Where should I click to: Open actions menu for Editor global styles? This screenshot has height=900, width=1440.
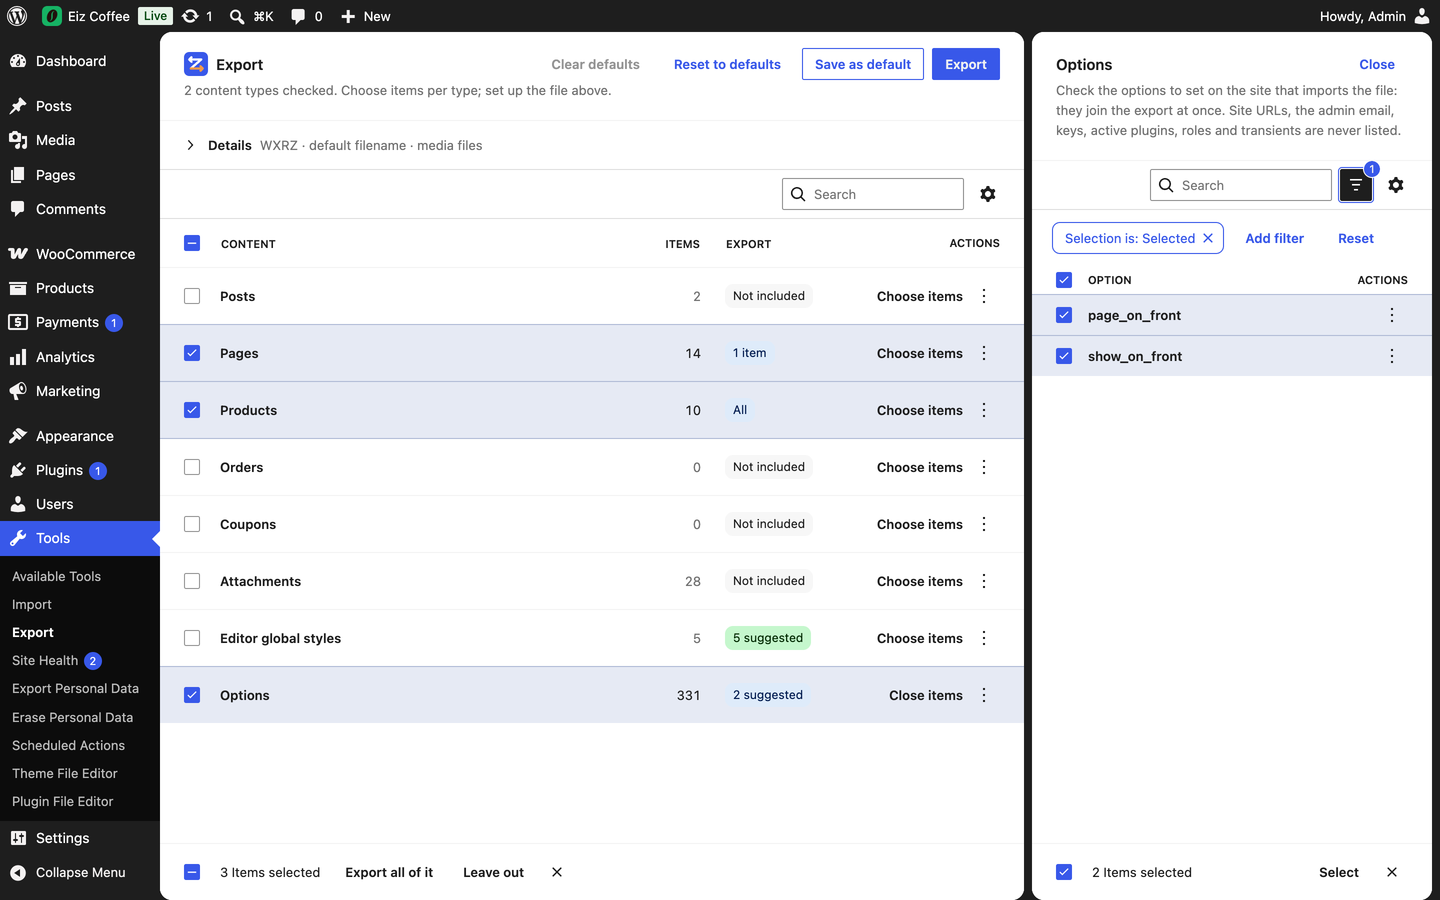pyautogui.click(x=984, y=638)
